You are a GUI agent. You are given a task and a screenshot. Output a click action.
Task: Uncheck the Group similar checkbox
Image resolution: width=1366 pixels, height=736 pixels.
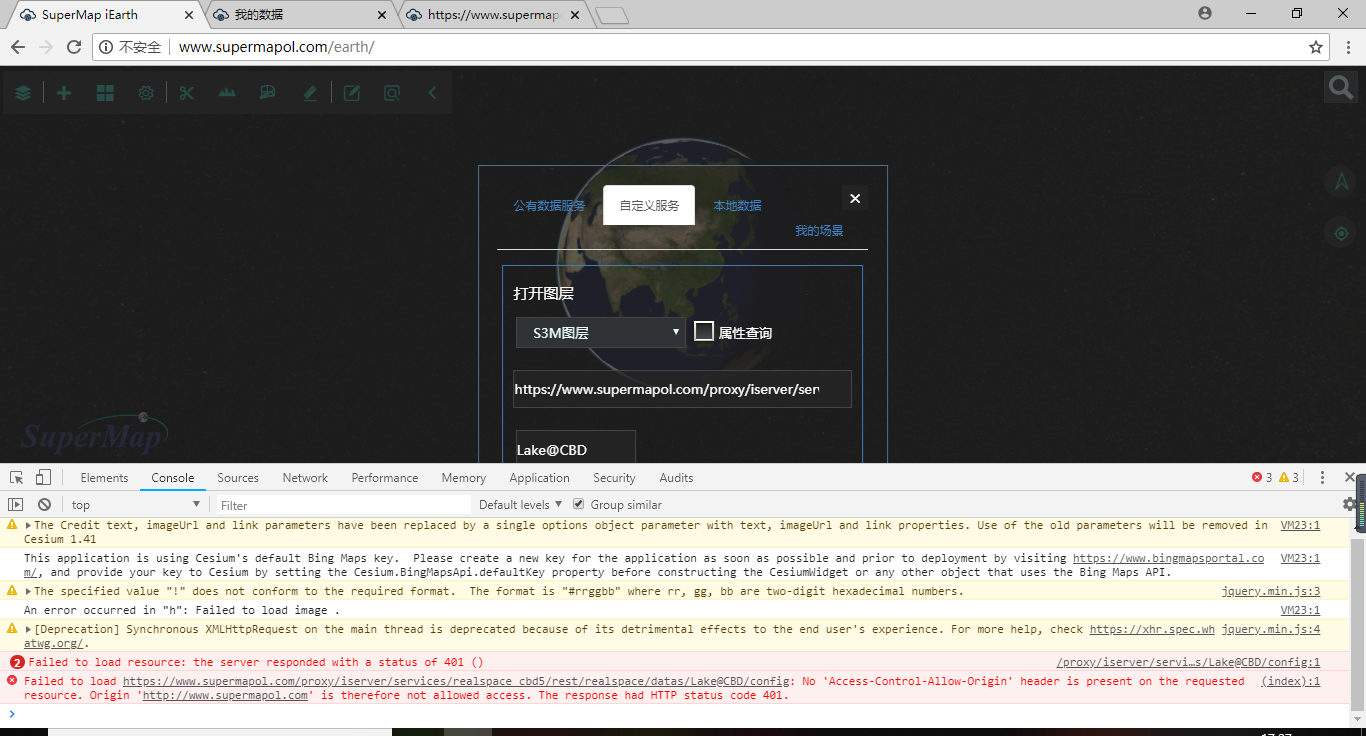coord(578,504)
